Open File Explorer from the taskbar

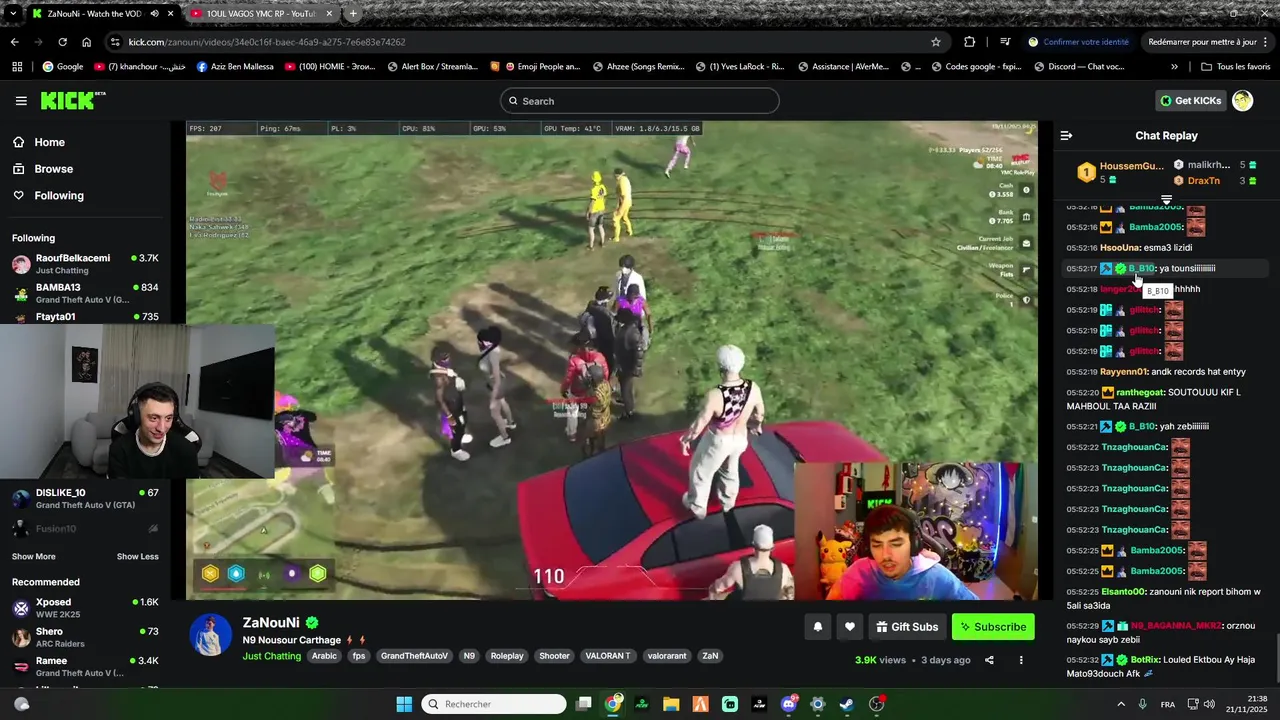pyautogui.click(x=671, y=704)
